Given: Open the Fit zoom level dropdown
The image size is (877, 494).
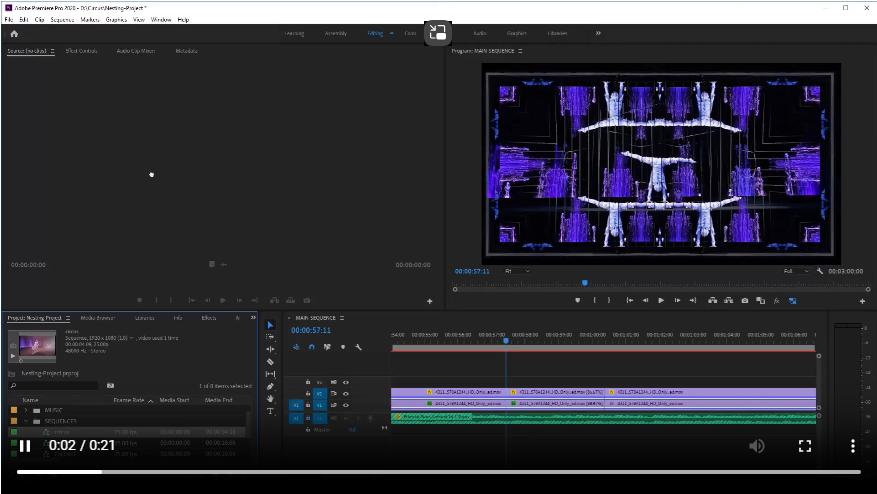Looking at the screenshot, I should click(517, 271).
